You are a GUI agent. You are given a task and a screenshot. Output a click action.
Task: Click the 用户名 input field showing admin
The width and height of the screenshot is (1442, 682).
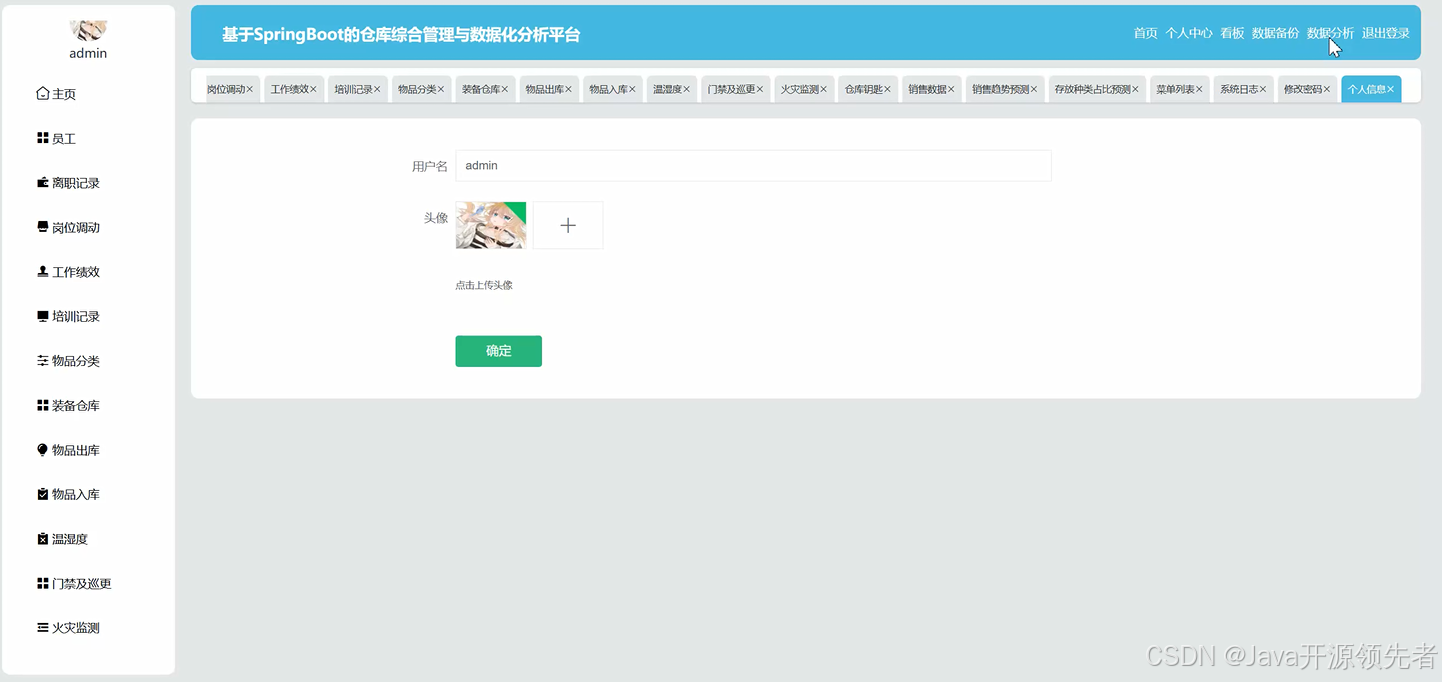[753, 165]
